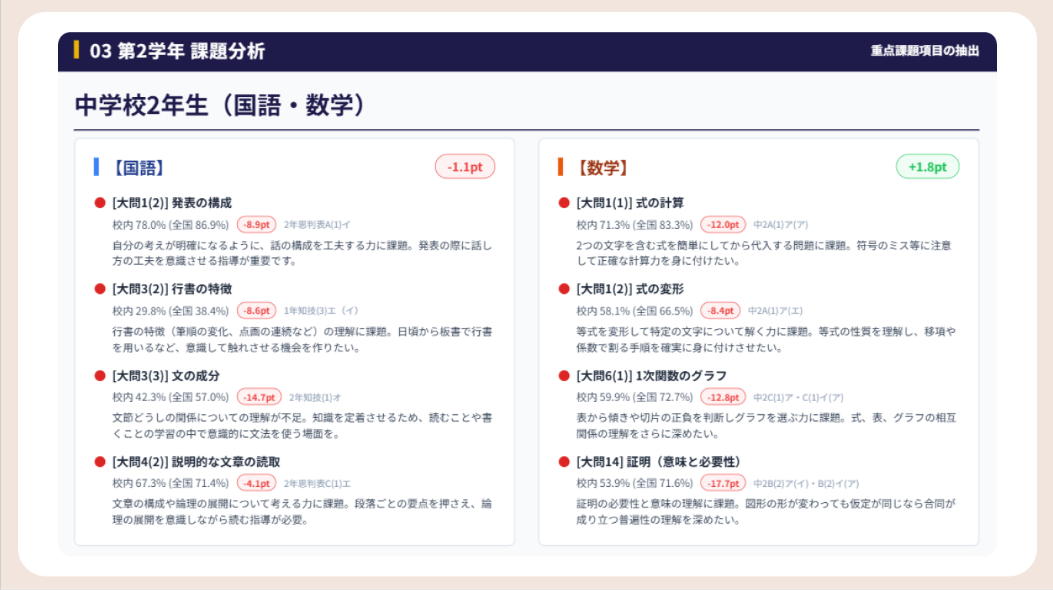Image resolution: width=1053 pixels, height=590 pixels.
Task: Select description starting 証明の必要性と意味の理解
Action: [x=766, y=511]
